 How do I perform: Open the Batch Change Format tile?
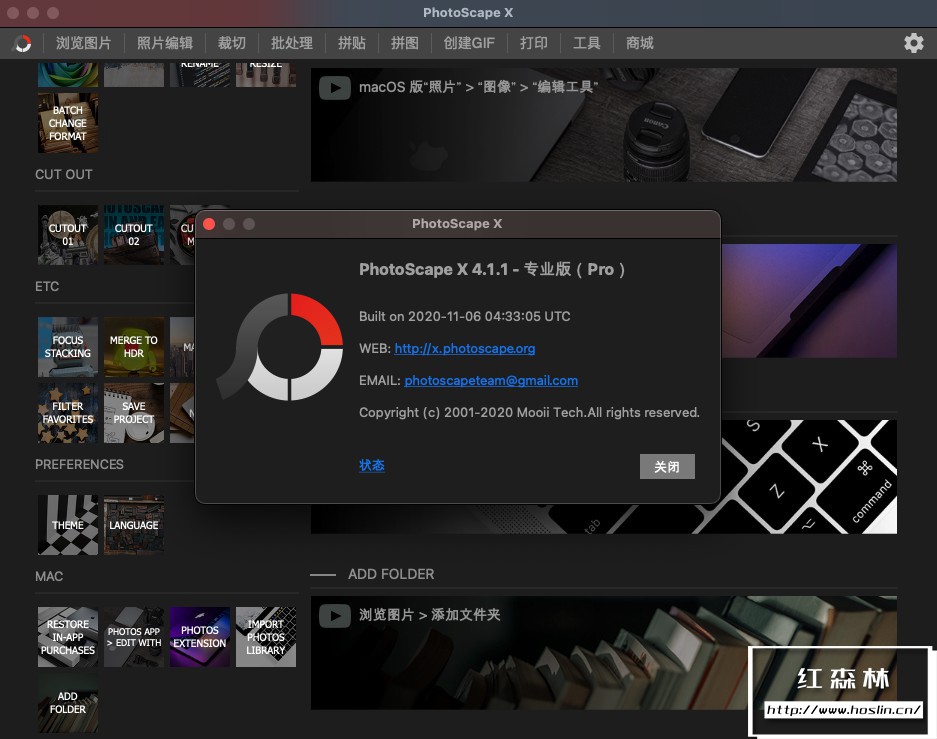click(x=68, y=123)
